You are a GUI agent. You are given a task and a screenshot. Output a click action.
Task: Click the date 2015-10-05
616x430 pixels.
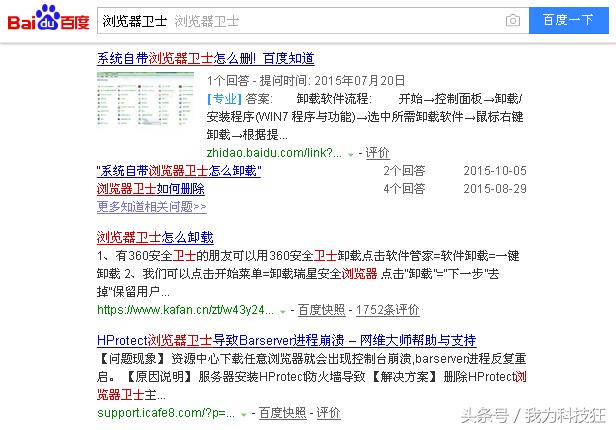click(x=495, y=171)
